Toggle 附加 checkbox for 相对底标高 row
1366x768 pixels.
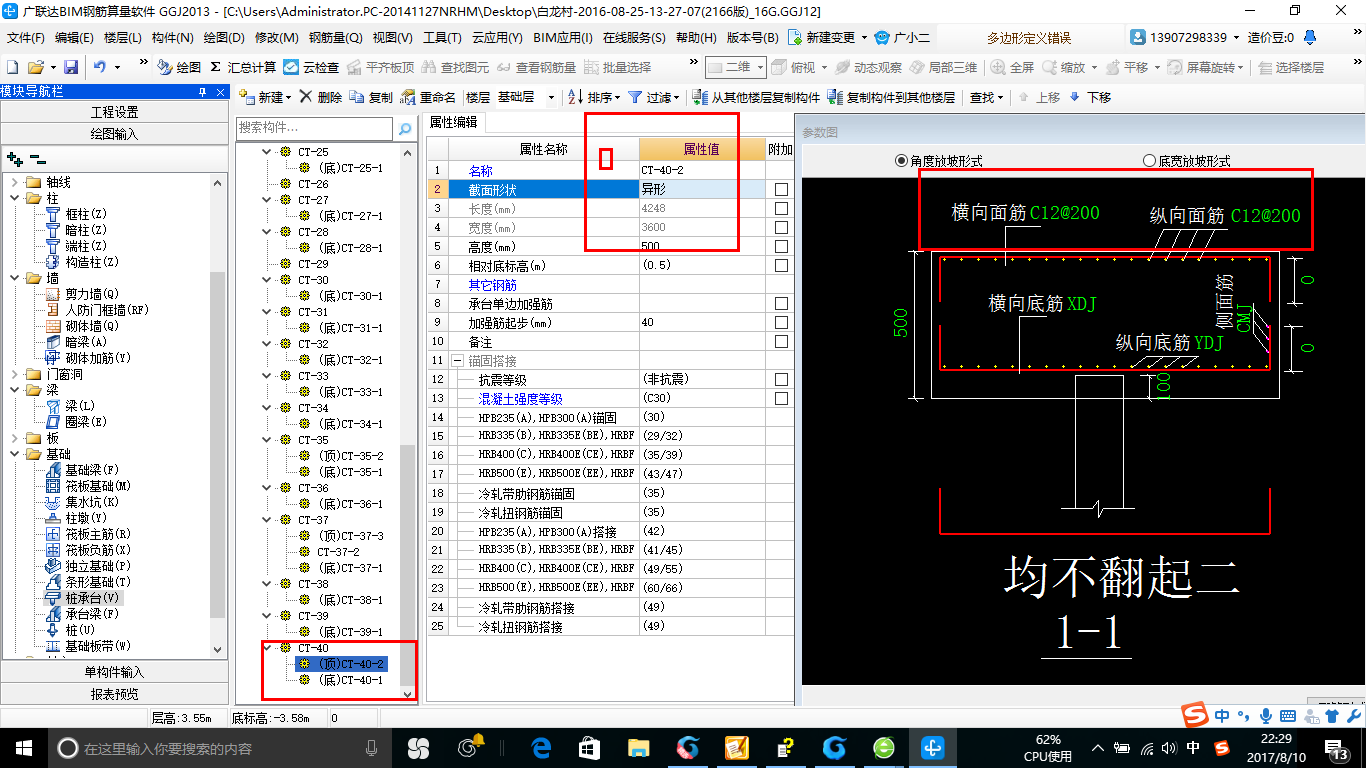[781, 265]
